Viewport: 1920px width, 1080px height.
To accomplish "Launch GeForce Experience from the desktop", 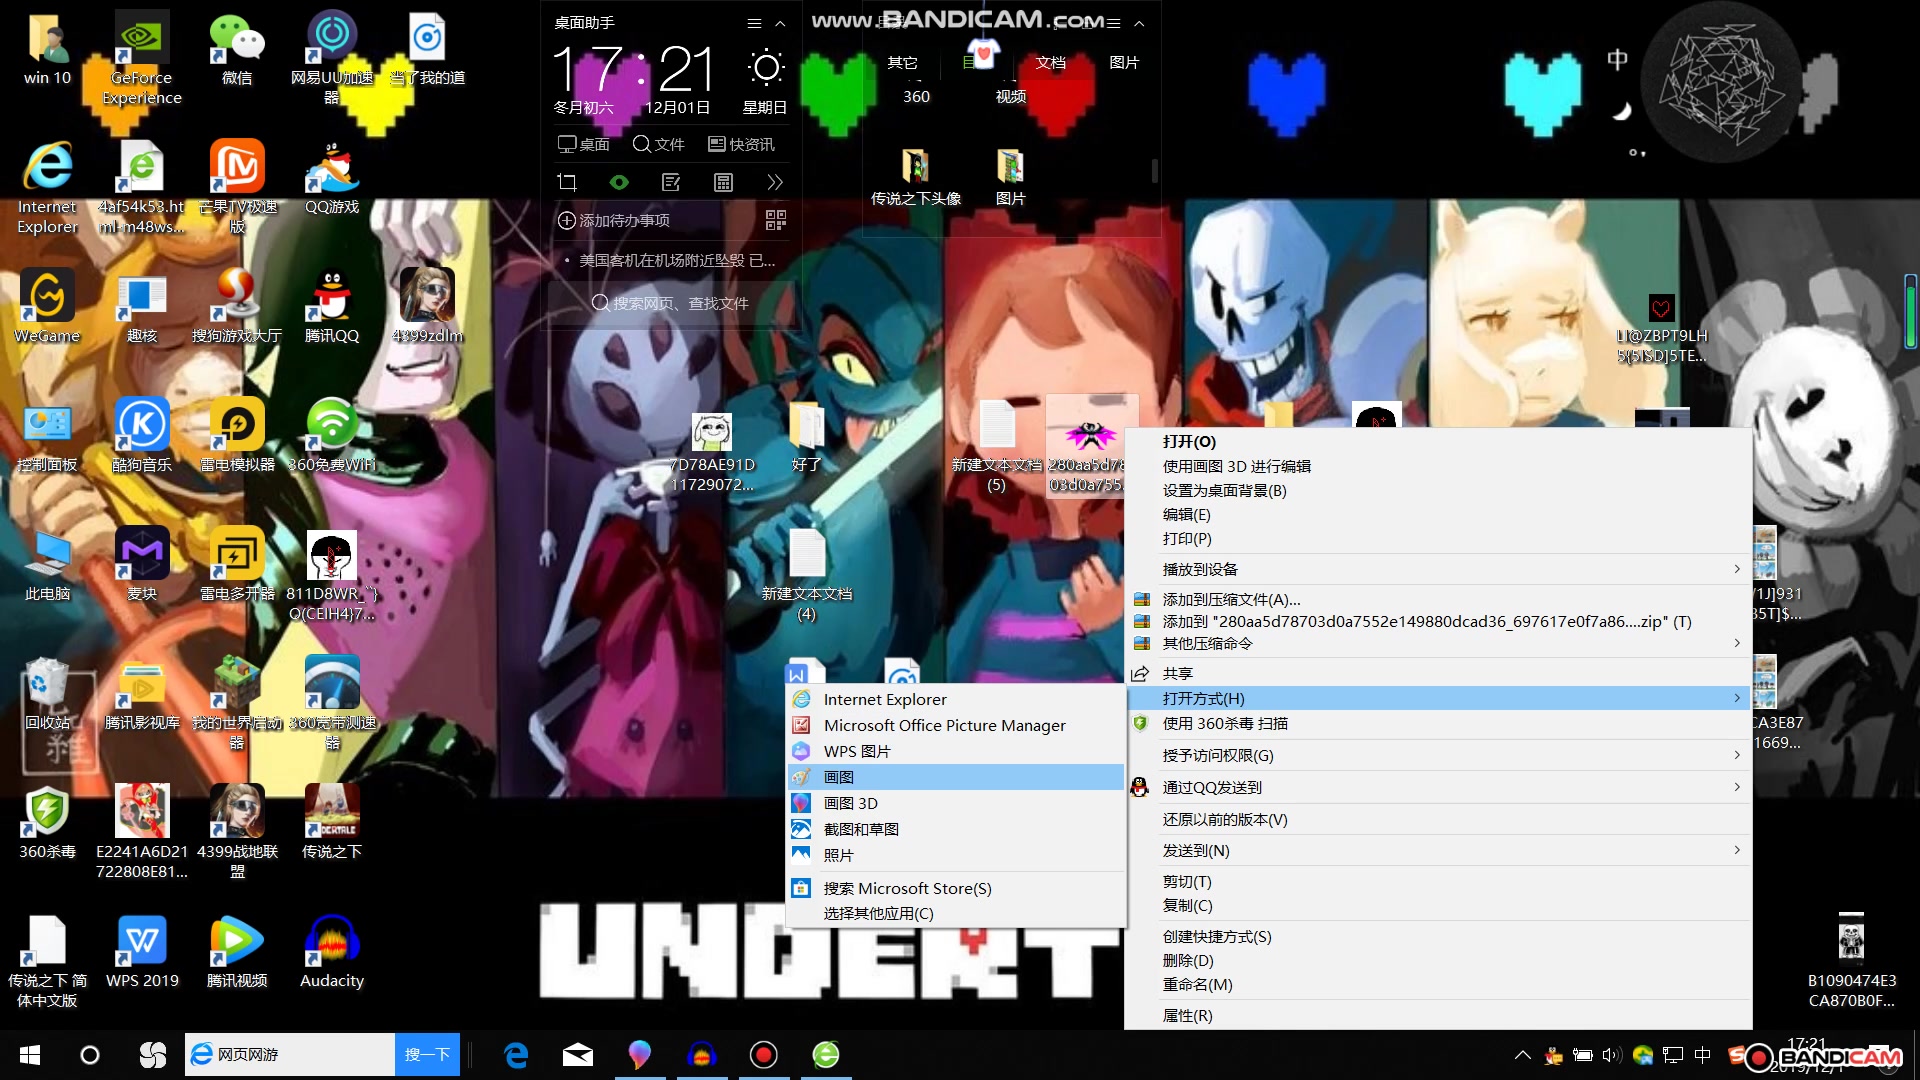I will 142,58.
